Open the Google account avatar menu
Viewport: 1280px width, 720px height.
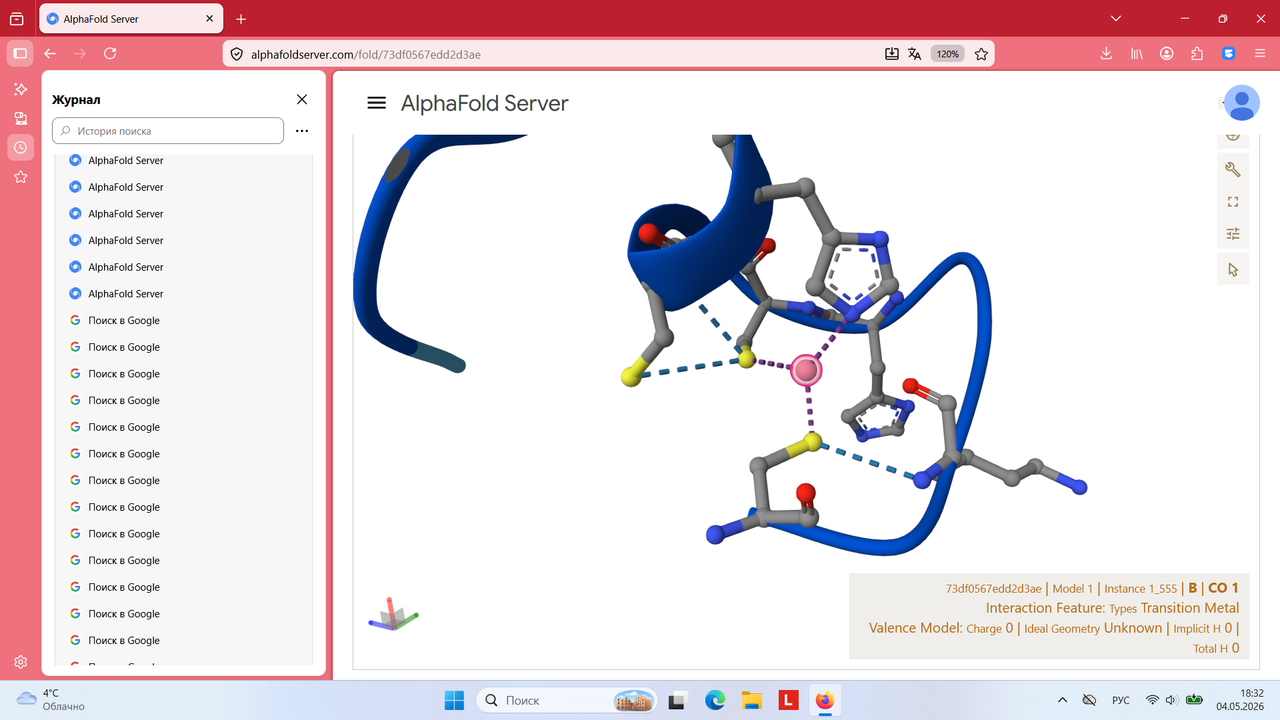coord(1242,103)
